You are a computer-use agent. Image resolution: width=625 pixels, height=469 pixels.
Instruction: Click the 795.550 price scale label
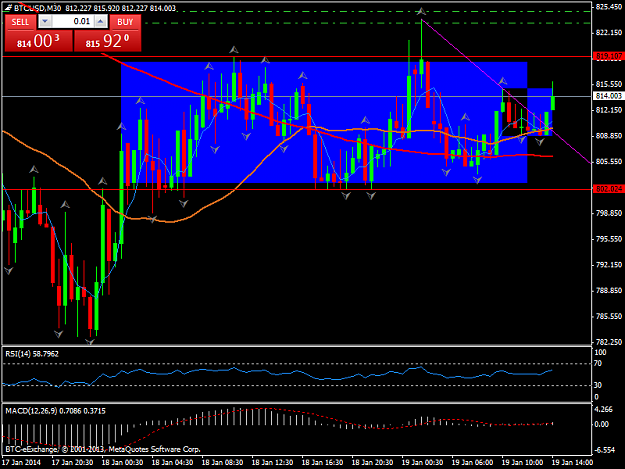click(608, 239)
